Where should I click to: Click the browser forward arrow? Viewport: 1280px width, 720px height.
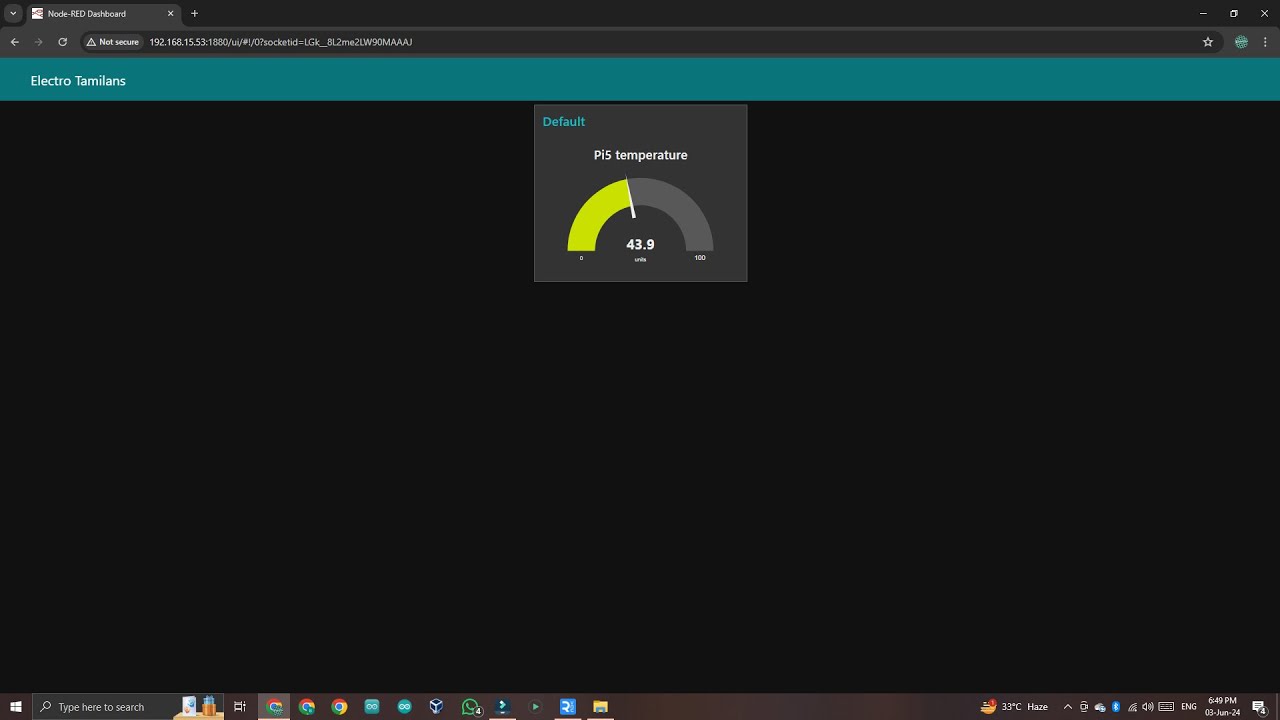point(38,42)
